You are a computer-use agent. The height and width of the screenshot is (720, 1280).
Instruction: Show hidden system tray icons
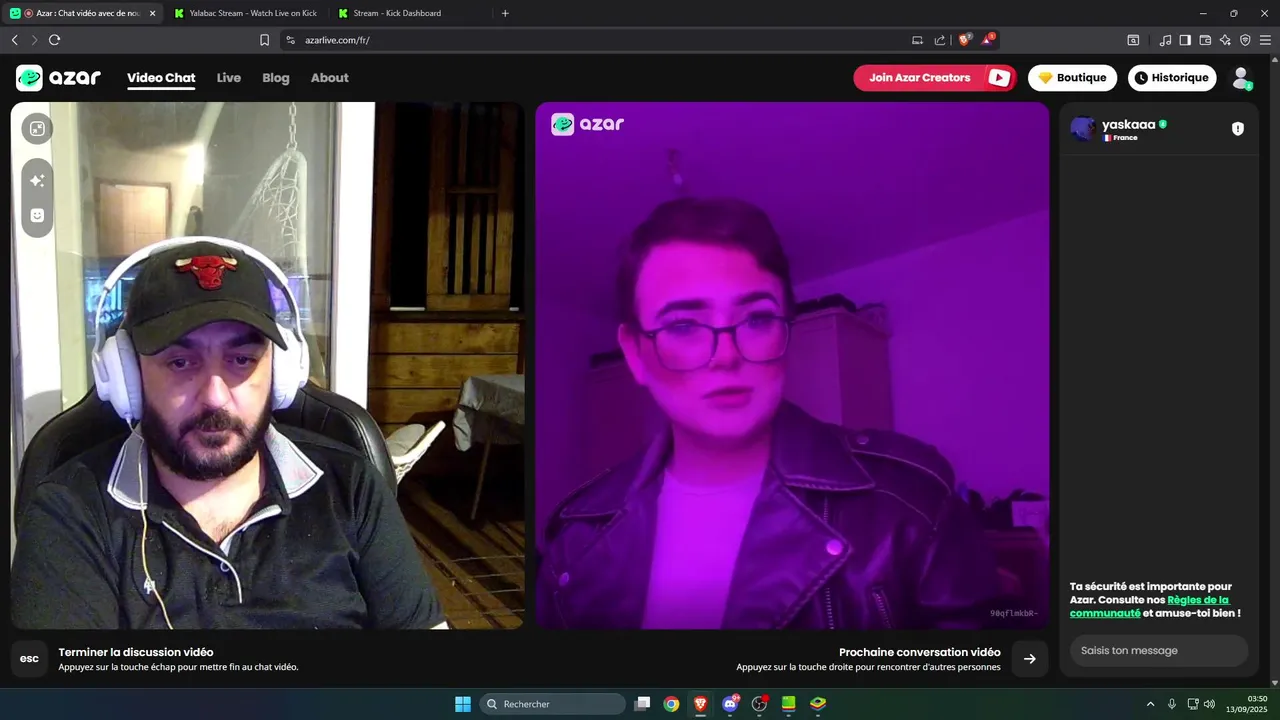[x=1150, y=704]
